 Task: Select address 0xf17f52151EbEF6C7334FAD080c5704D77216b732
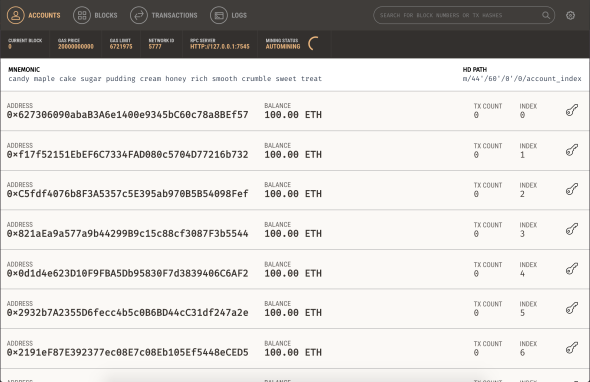128,155
